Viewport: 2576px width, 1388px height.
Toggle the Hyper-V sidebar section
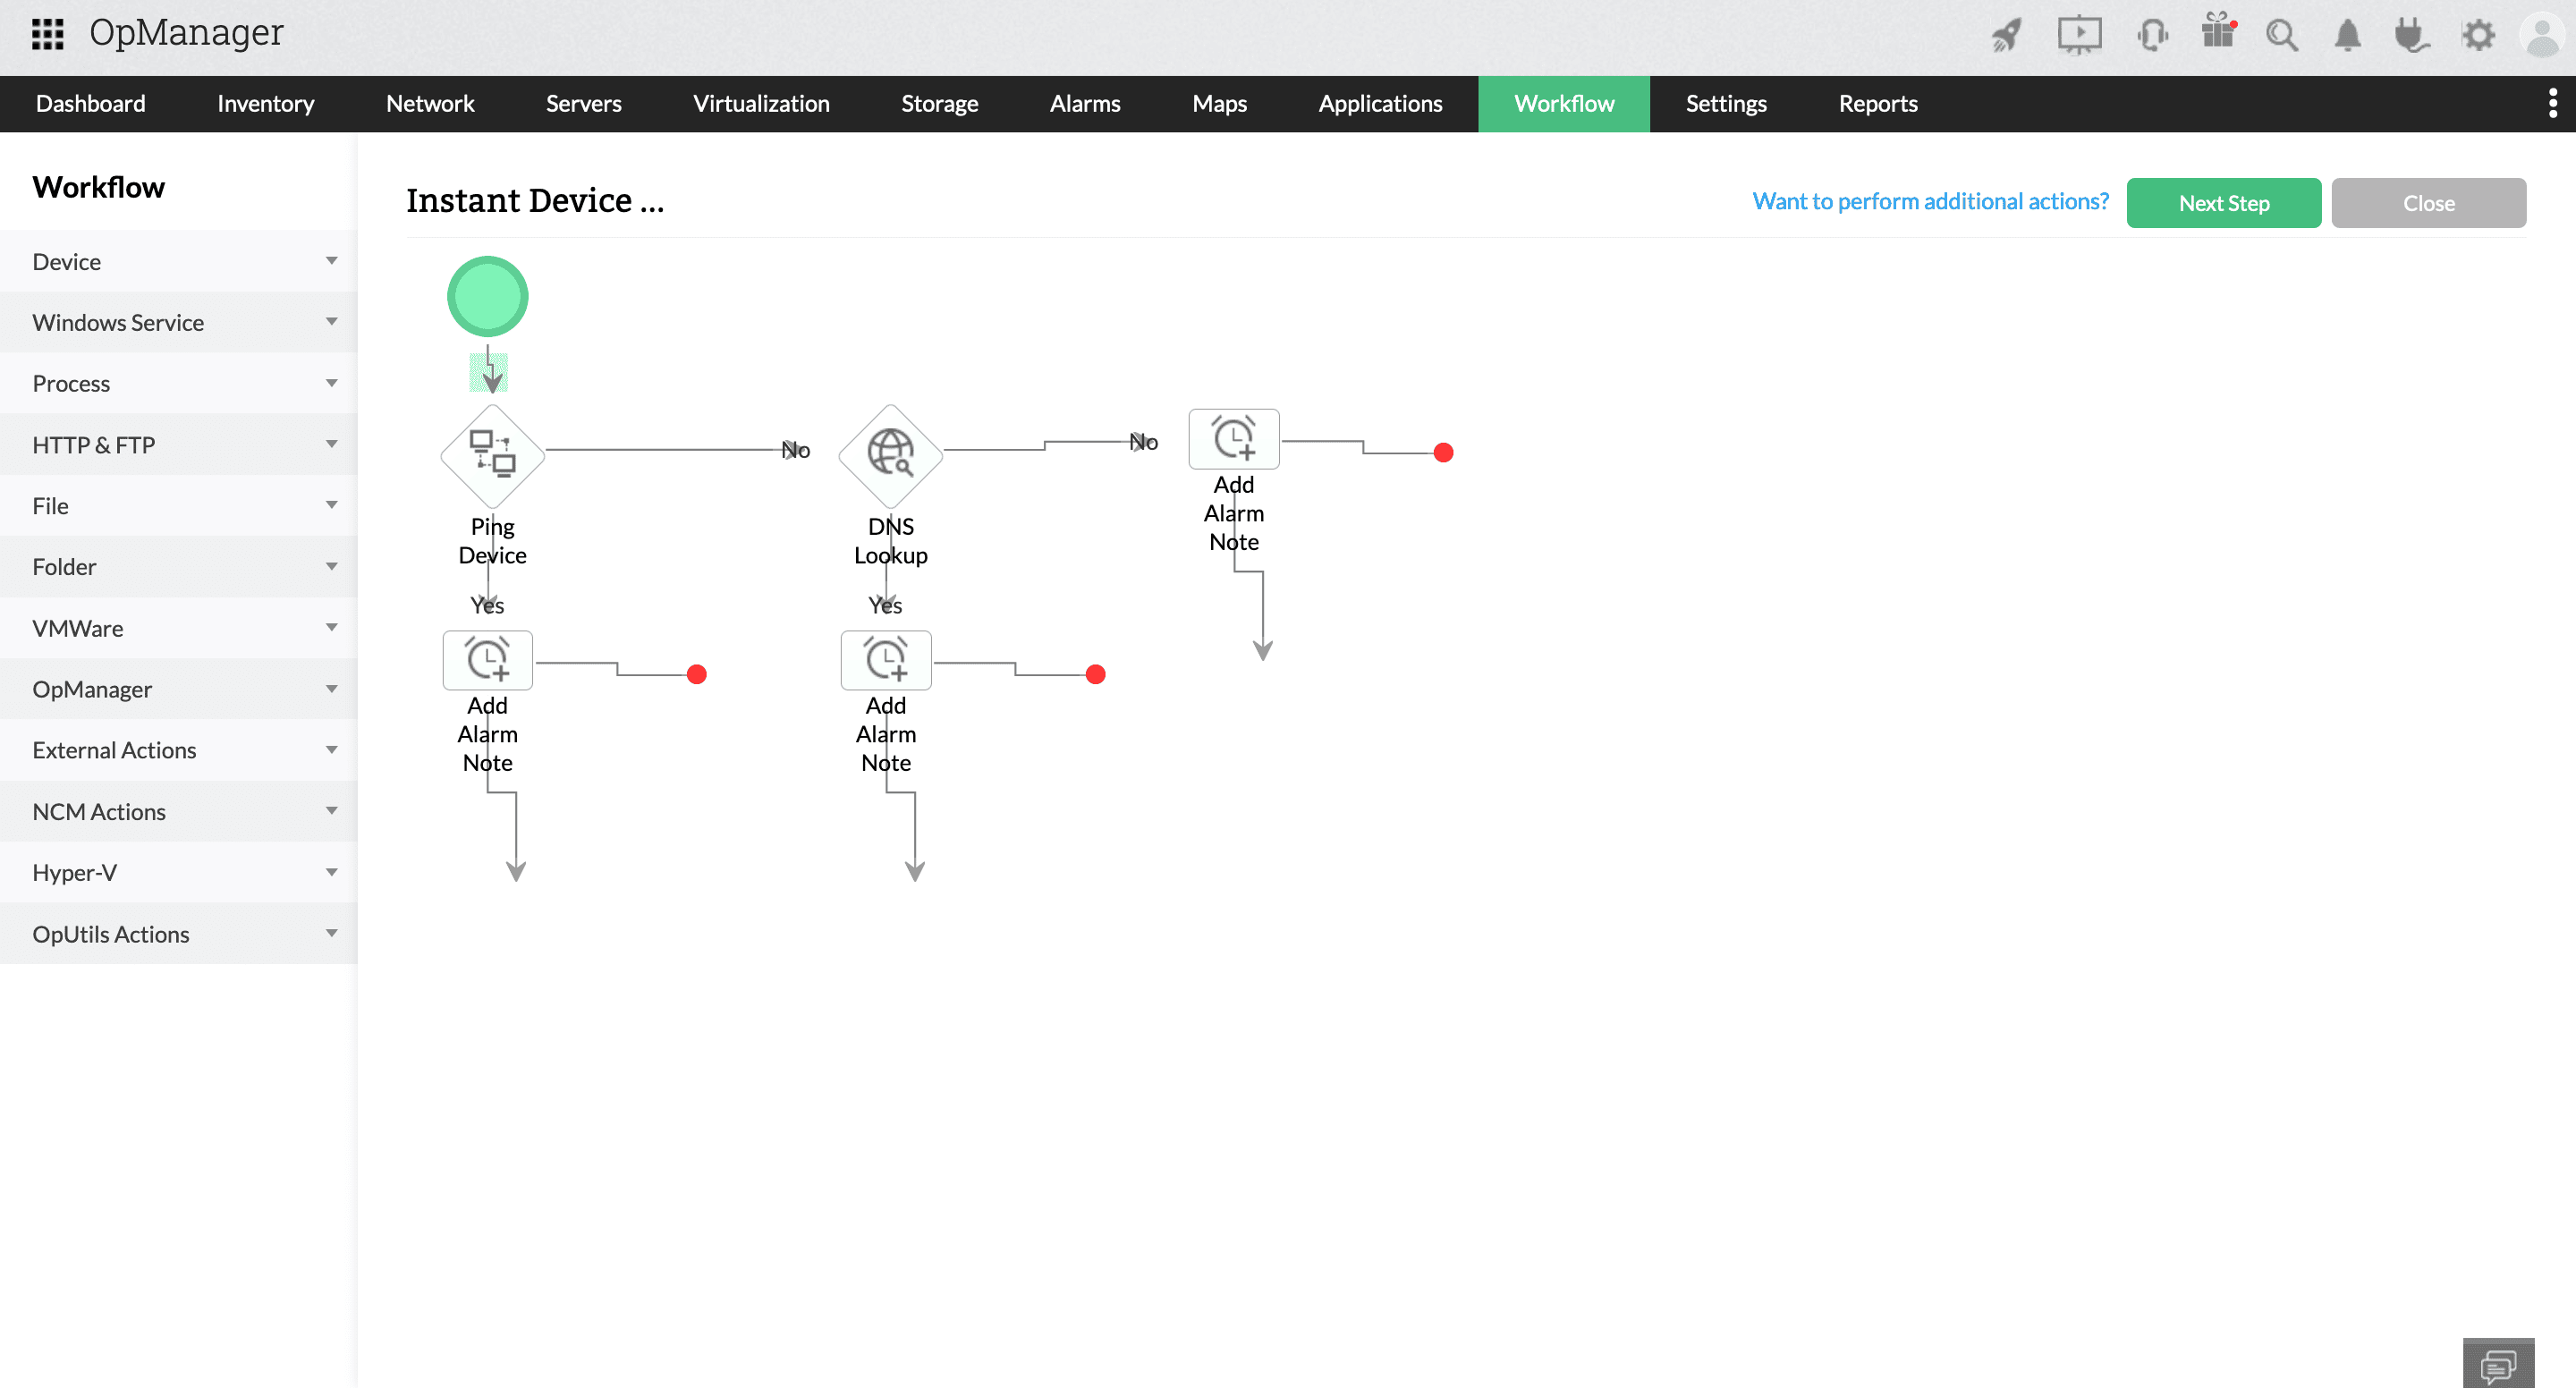coord(178,872)
